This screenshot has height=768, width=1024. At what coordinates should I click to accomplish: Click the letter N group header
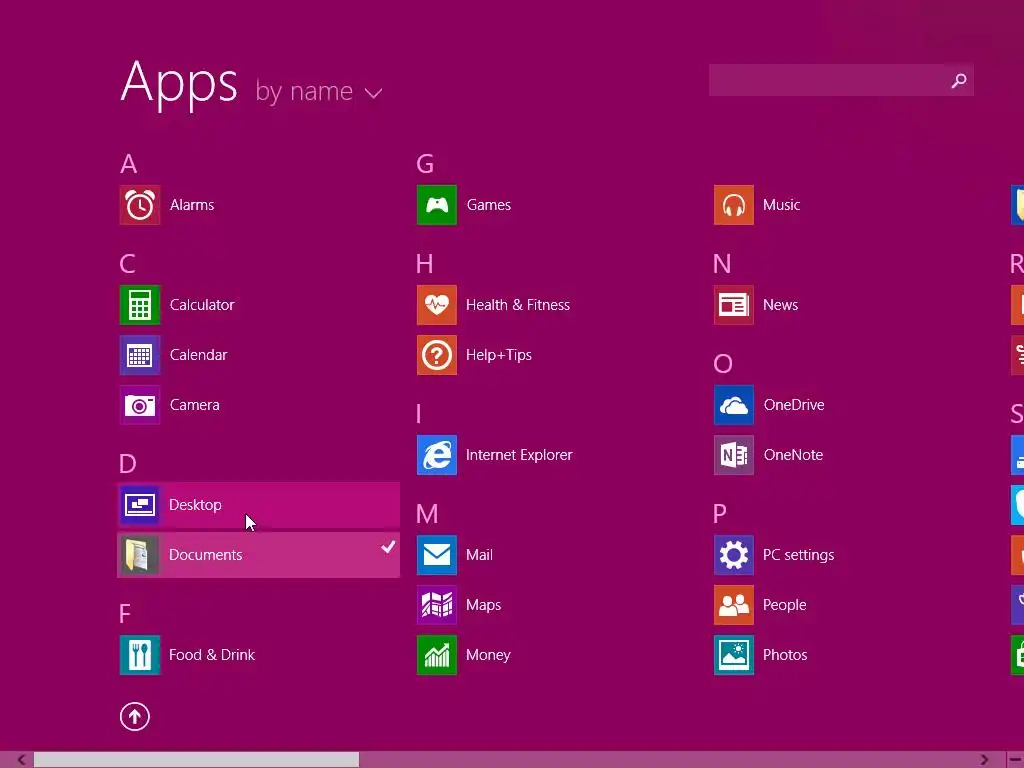[x=722, y=264]
